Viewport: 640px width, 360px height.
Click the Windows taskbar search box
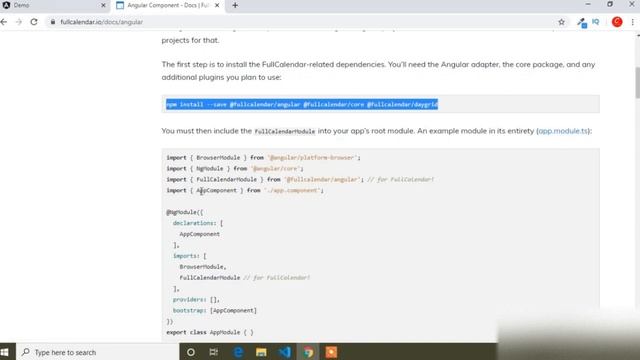pyautogui.click(x=98, y=352)
